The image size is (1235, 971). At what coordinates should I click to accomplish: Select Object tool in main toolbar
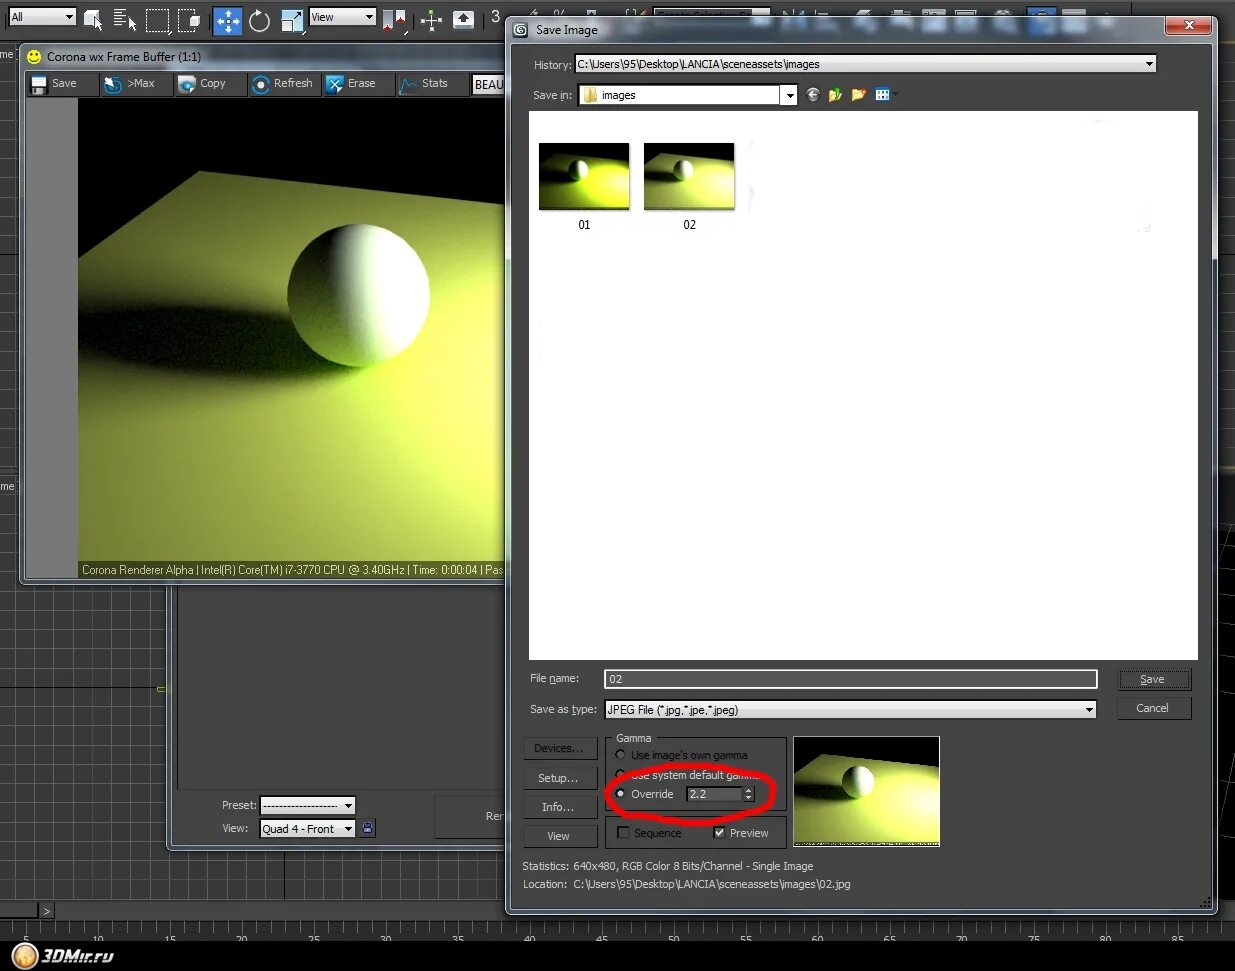point(93,19)
